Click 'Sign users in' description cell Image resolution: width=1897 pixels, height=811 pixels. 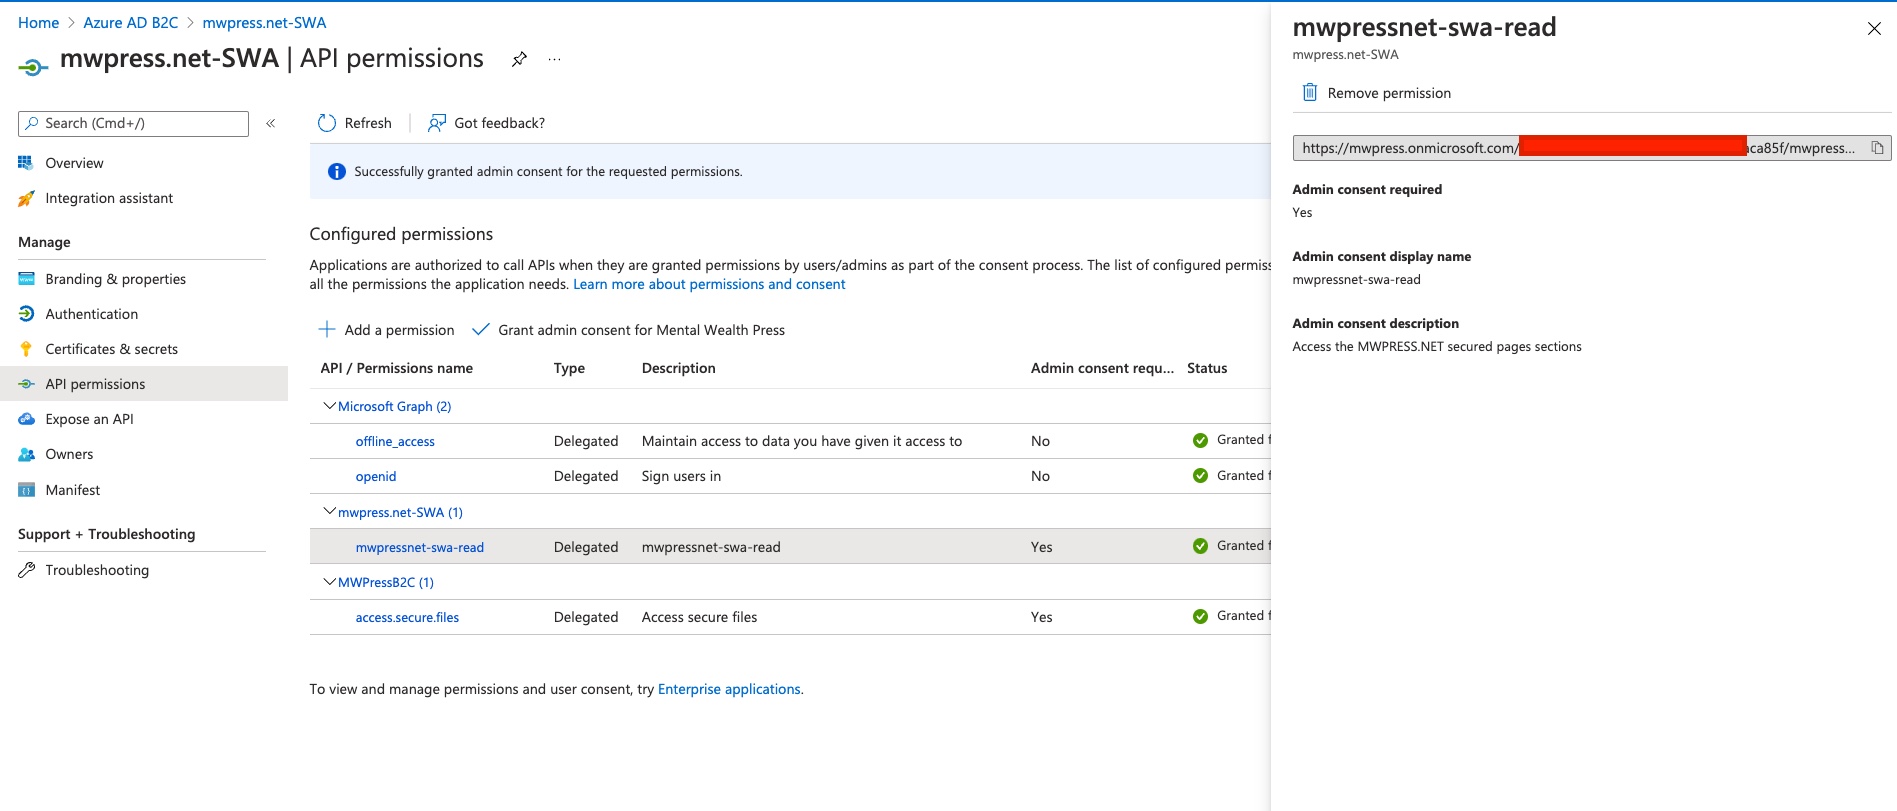(x=681, y=476)
